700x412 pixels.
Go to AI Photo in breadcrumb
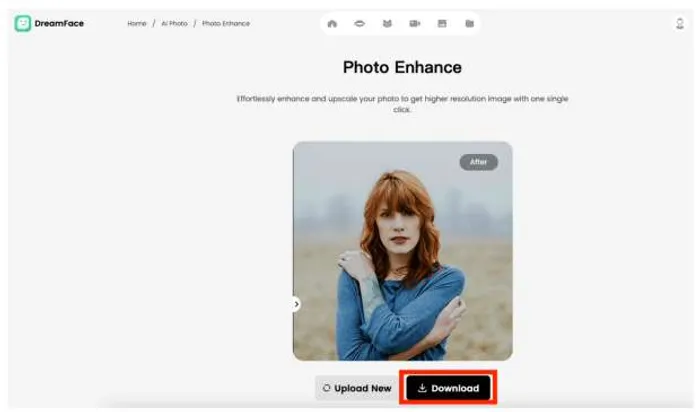174,23
